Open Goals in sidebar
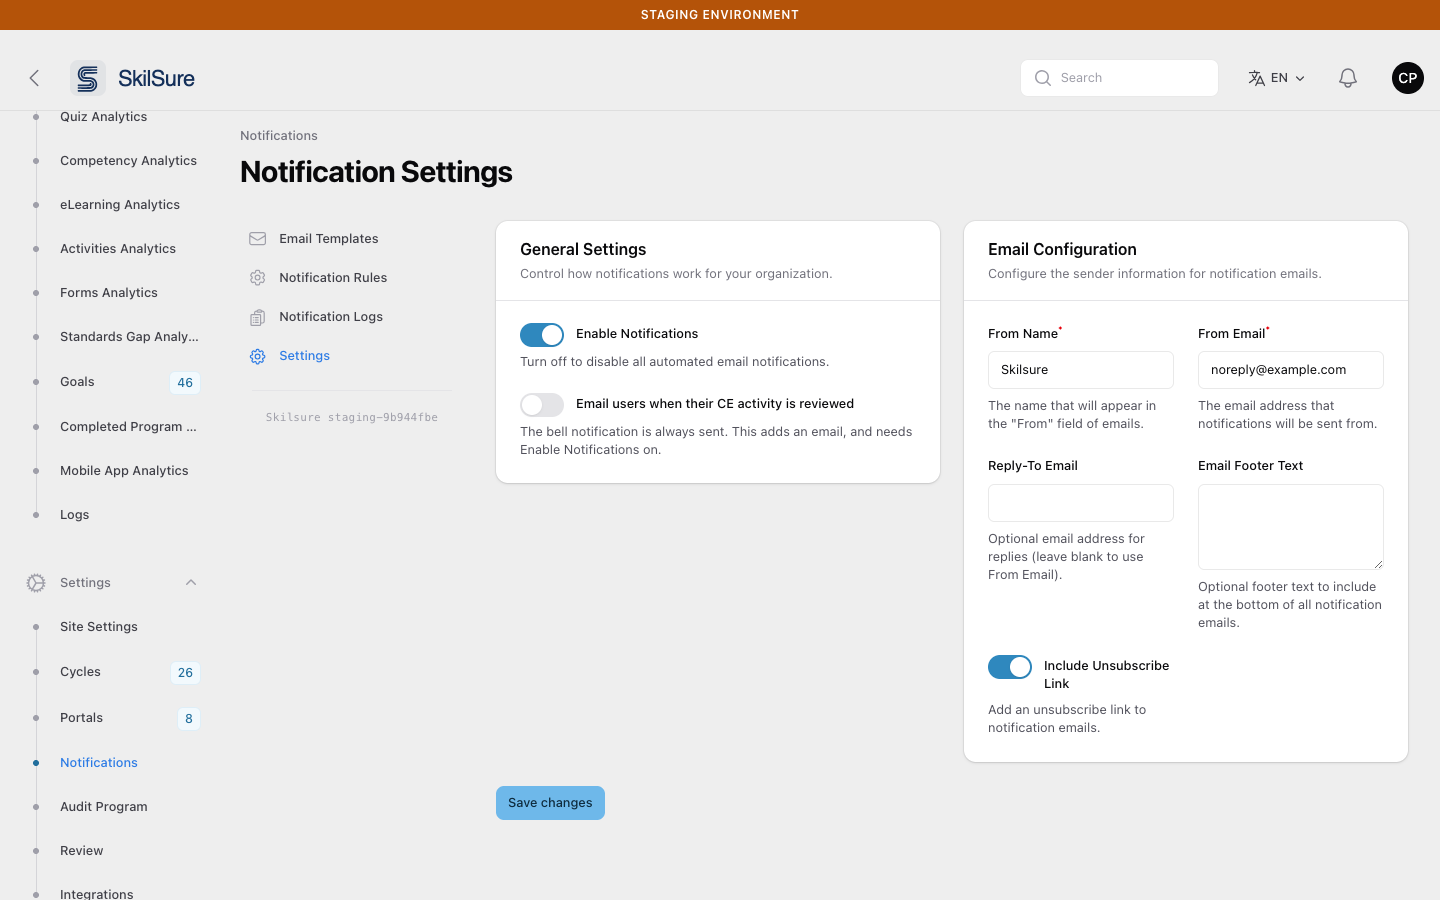 pos(77,382)
